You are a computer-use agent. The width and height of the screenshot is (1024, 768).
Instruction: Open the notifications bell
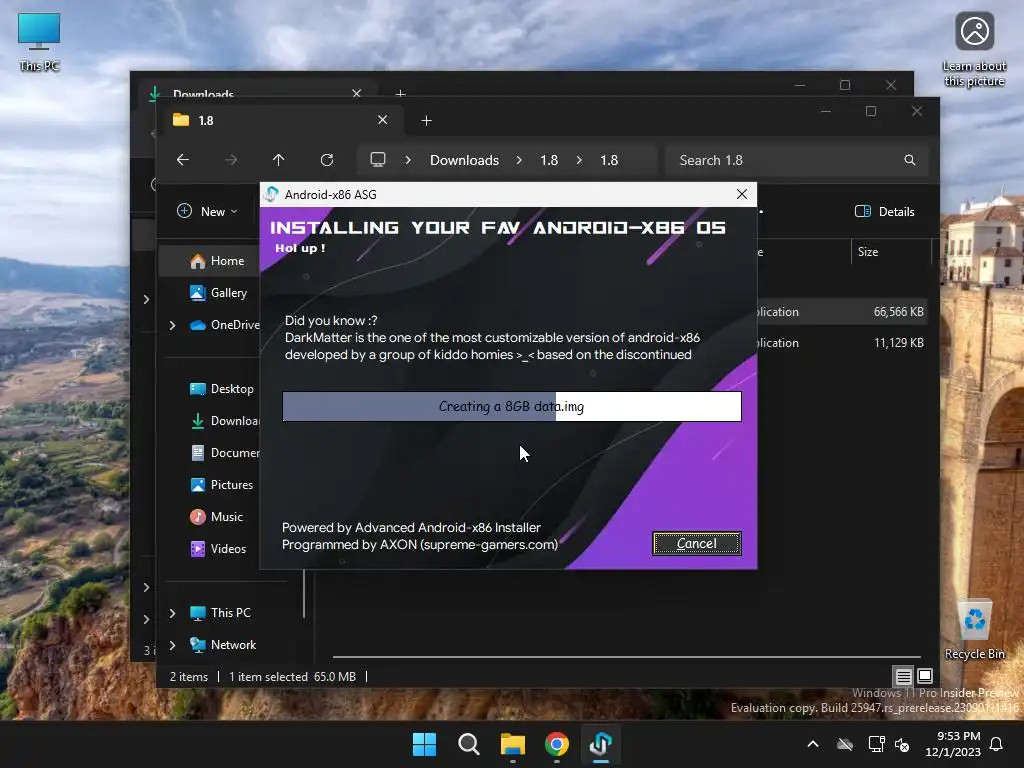[x=997, y=744]
